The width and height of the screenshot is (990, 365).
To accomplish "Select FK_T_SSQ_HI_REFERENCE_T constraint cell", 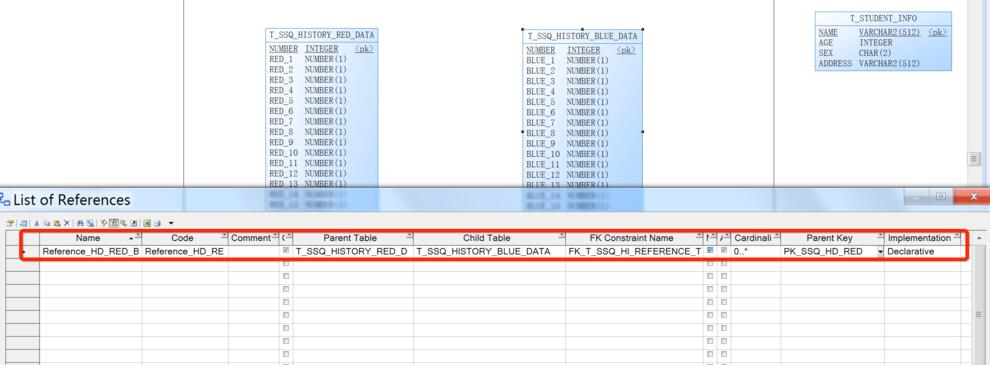I will [635, 251].
